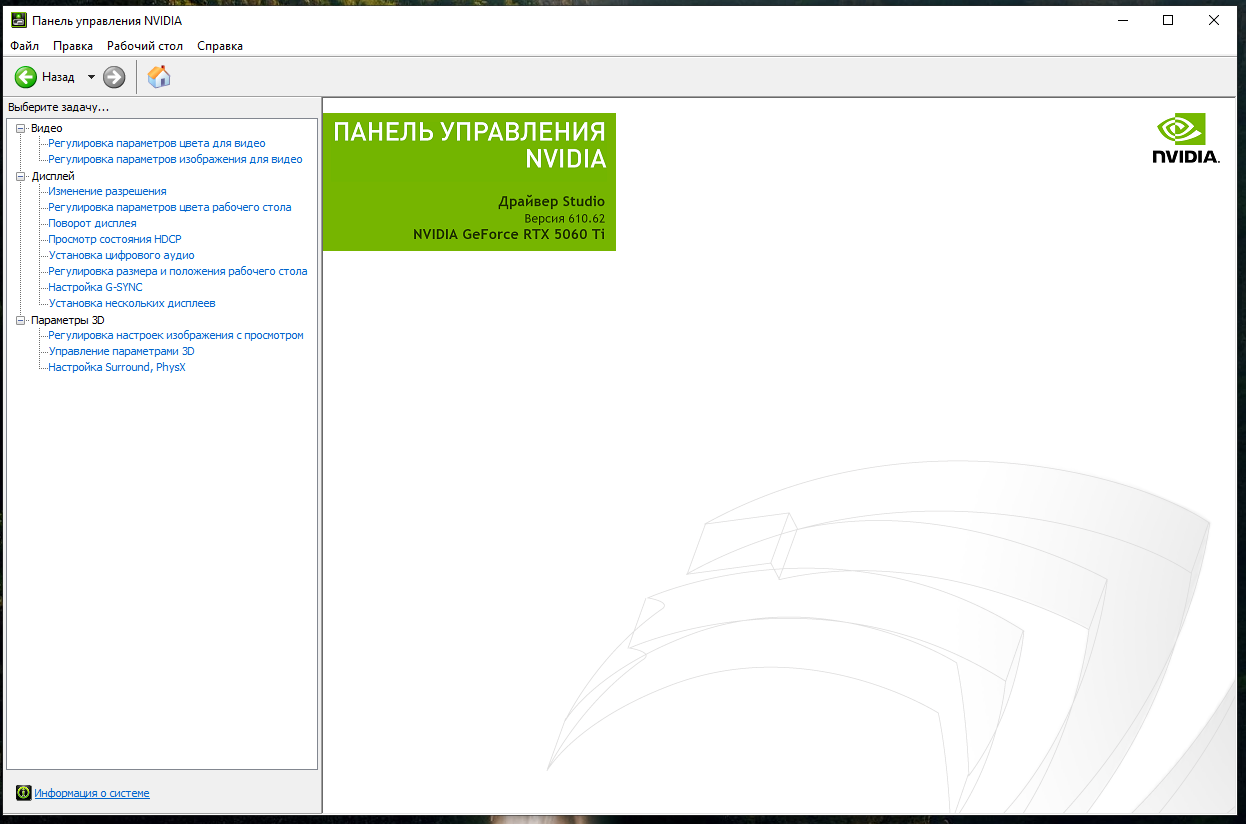Open the Рабочий стол menu
Screen dimensions: 1246x824
point(145,46)
